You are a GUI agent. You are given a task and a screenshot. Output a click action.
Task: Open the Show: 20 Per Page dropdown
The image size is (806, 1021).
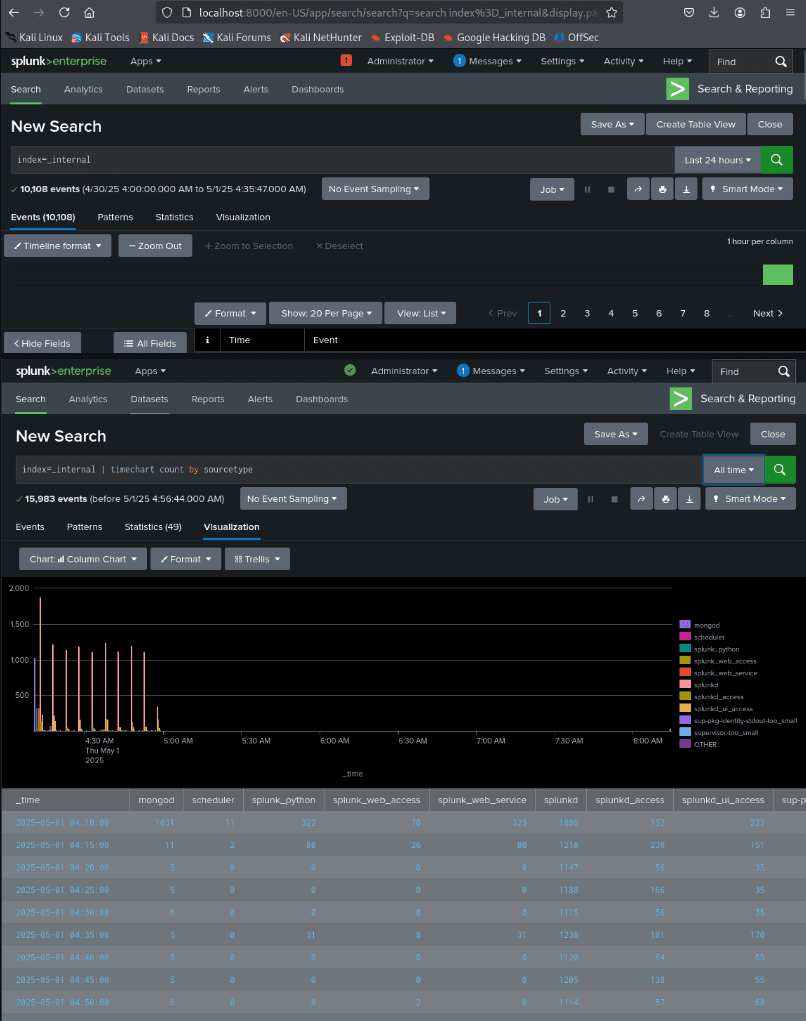coord(326,313)
